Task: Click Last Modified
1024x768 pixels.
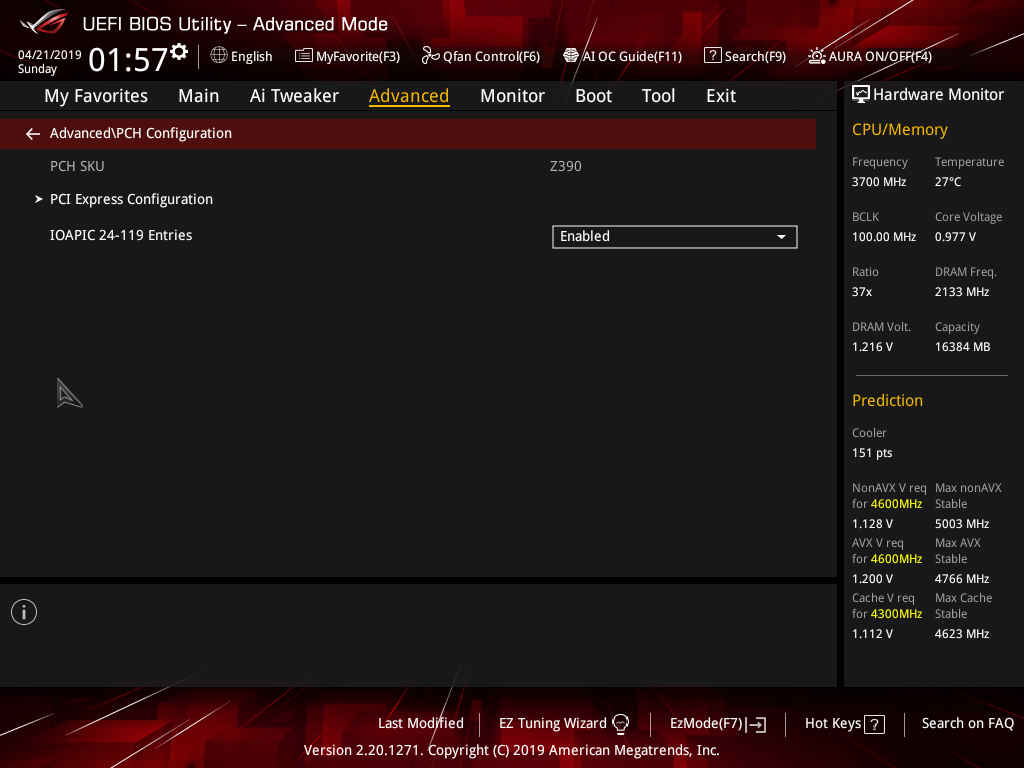Action: pos(421,724)
